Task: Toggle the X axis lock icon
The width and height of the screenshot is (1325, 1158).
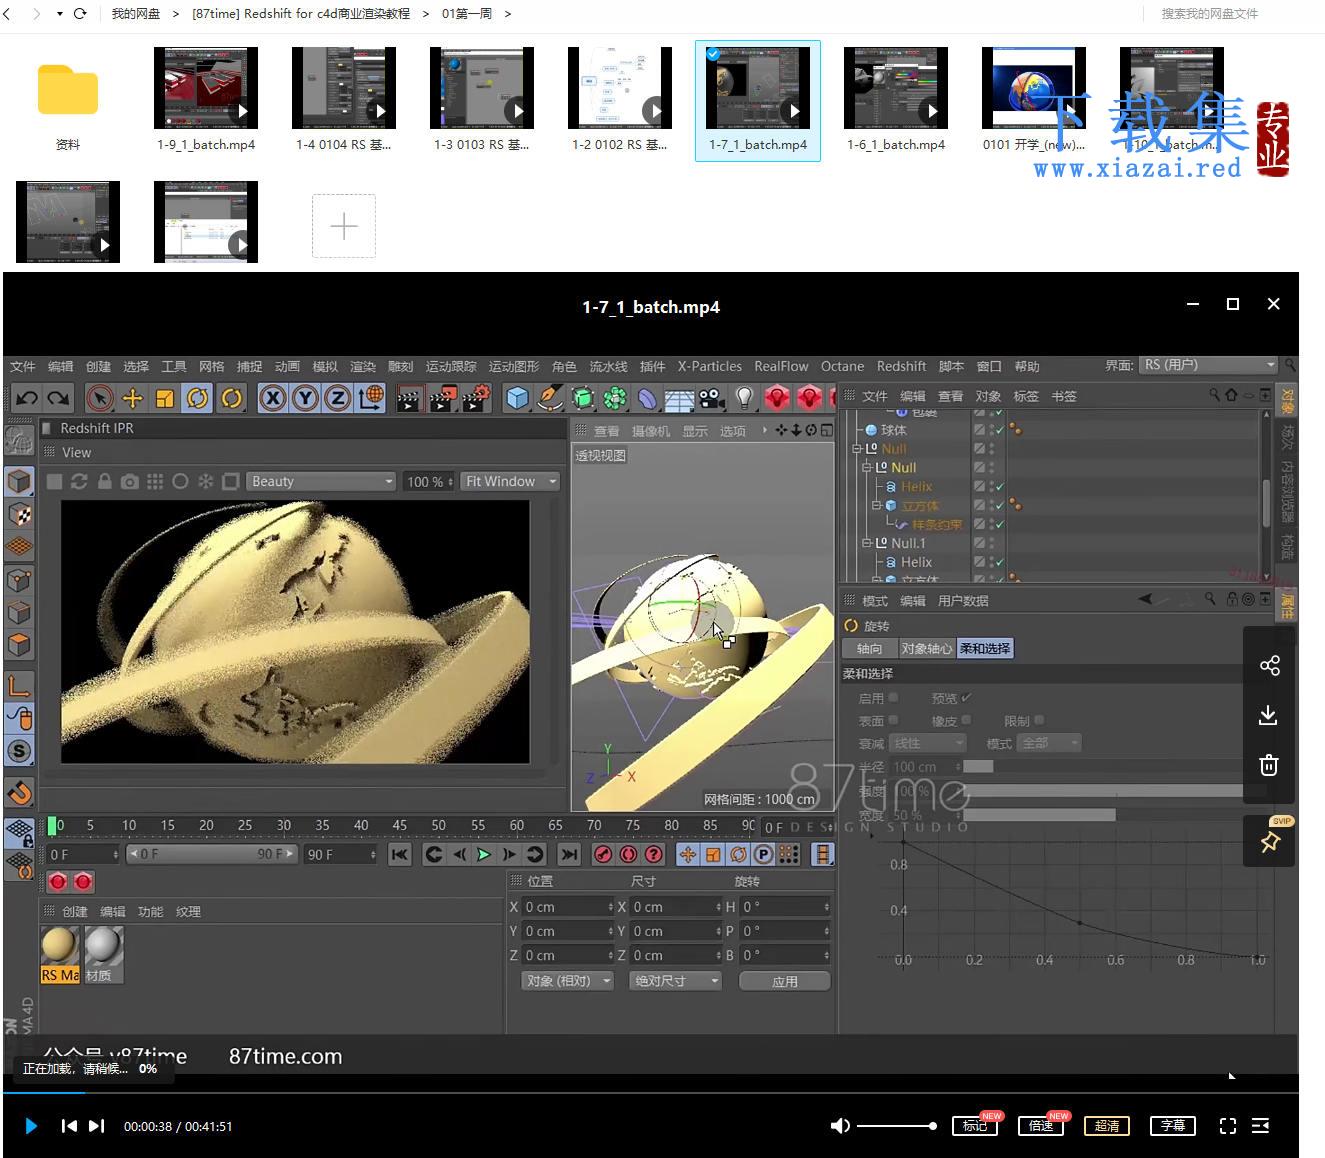Action: click(272, 398)
